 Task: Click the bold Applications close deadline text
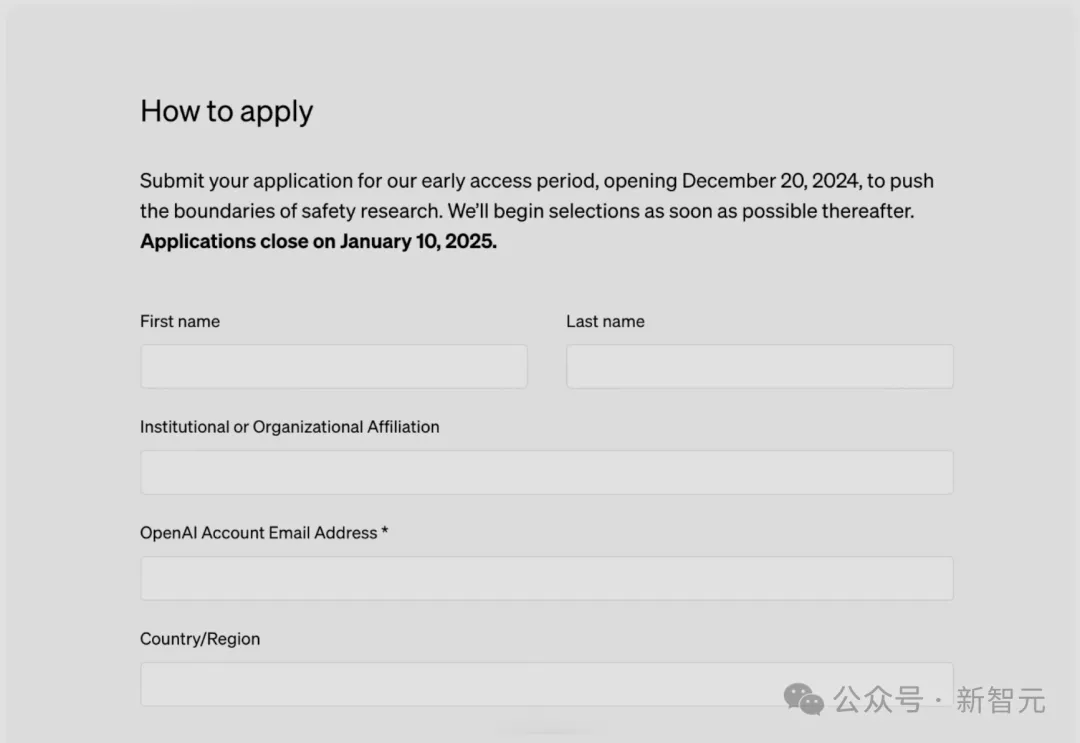click(x=318, y=242)
